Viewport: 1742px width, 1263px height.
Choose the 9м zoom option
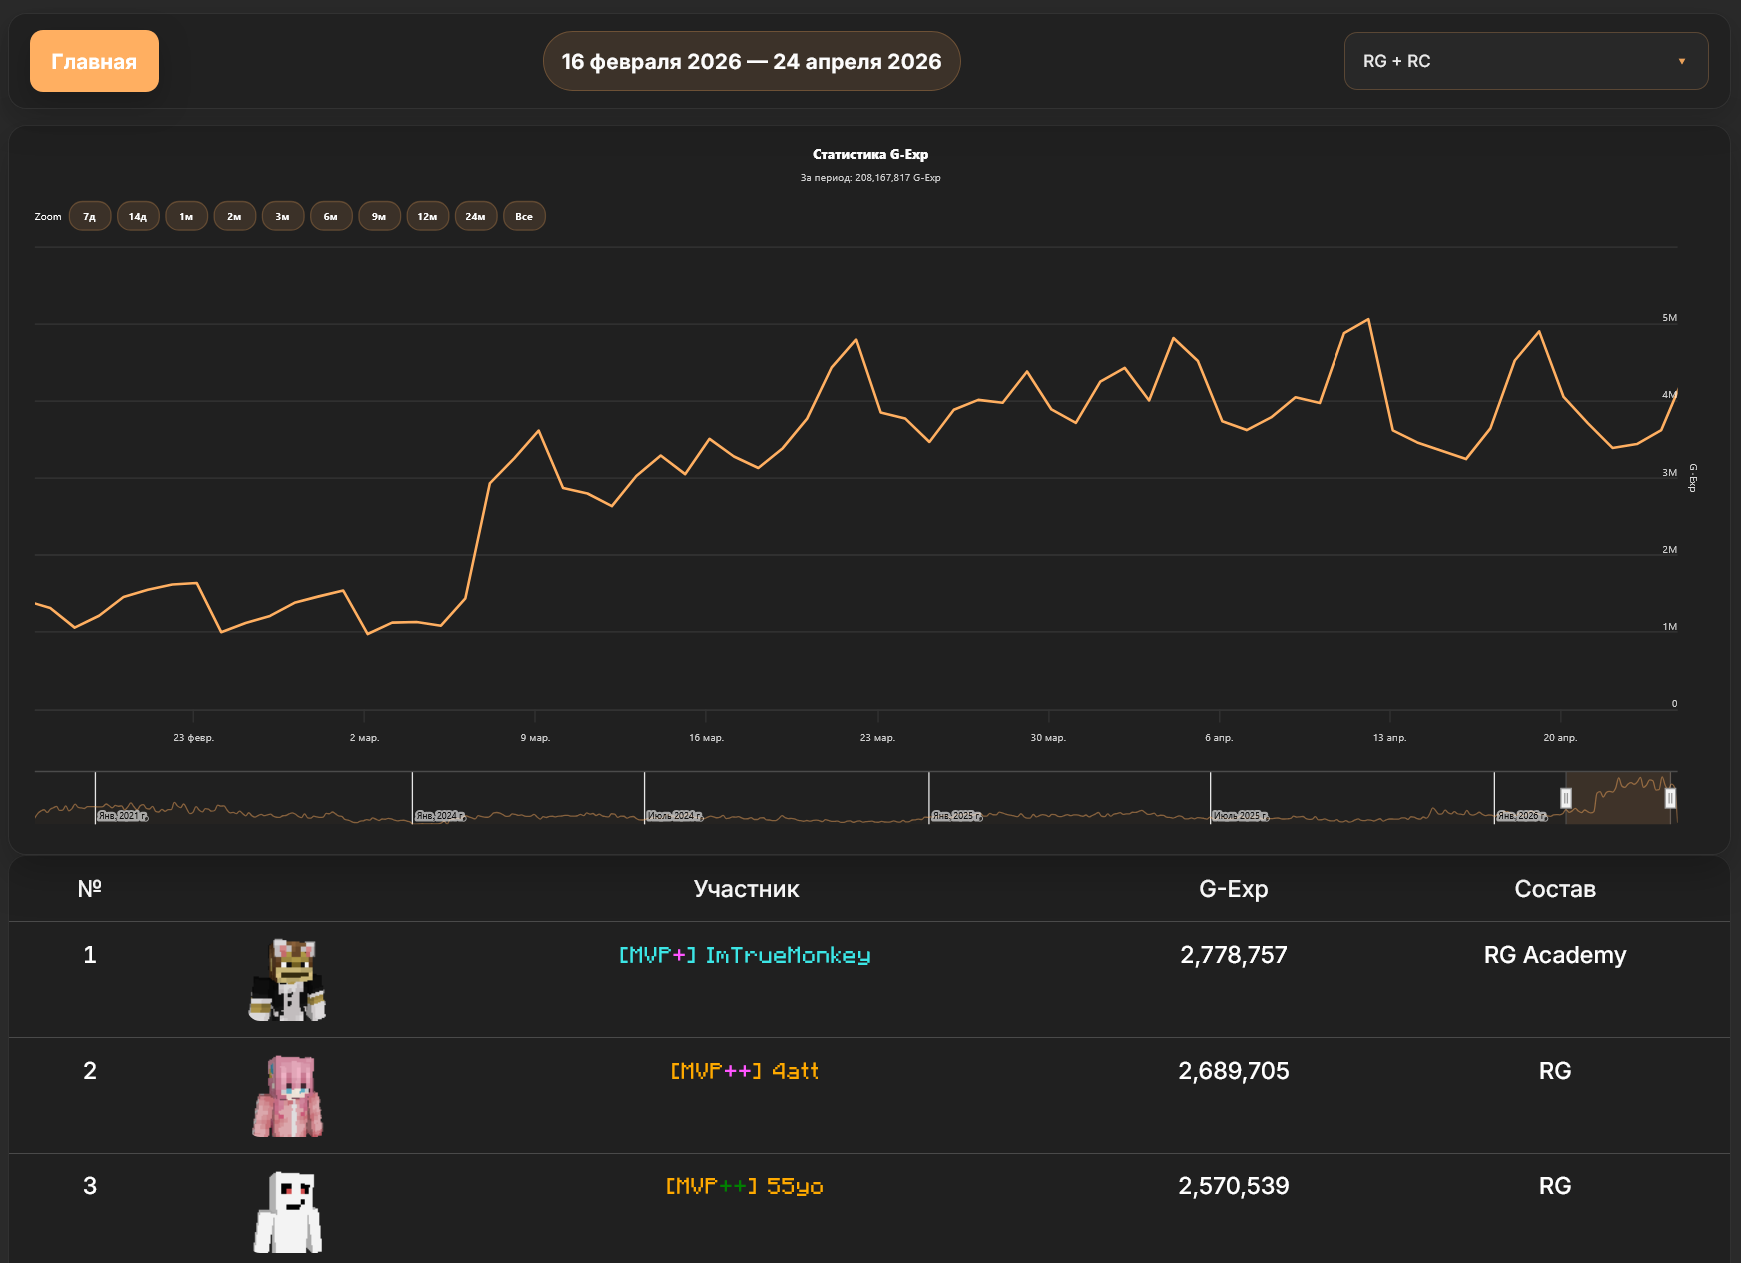click(x=379, y=216)
